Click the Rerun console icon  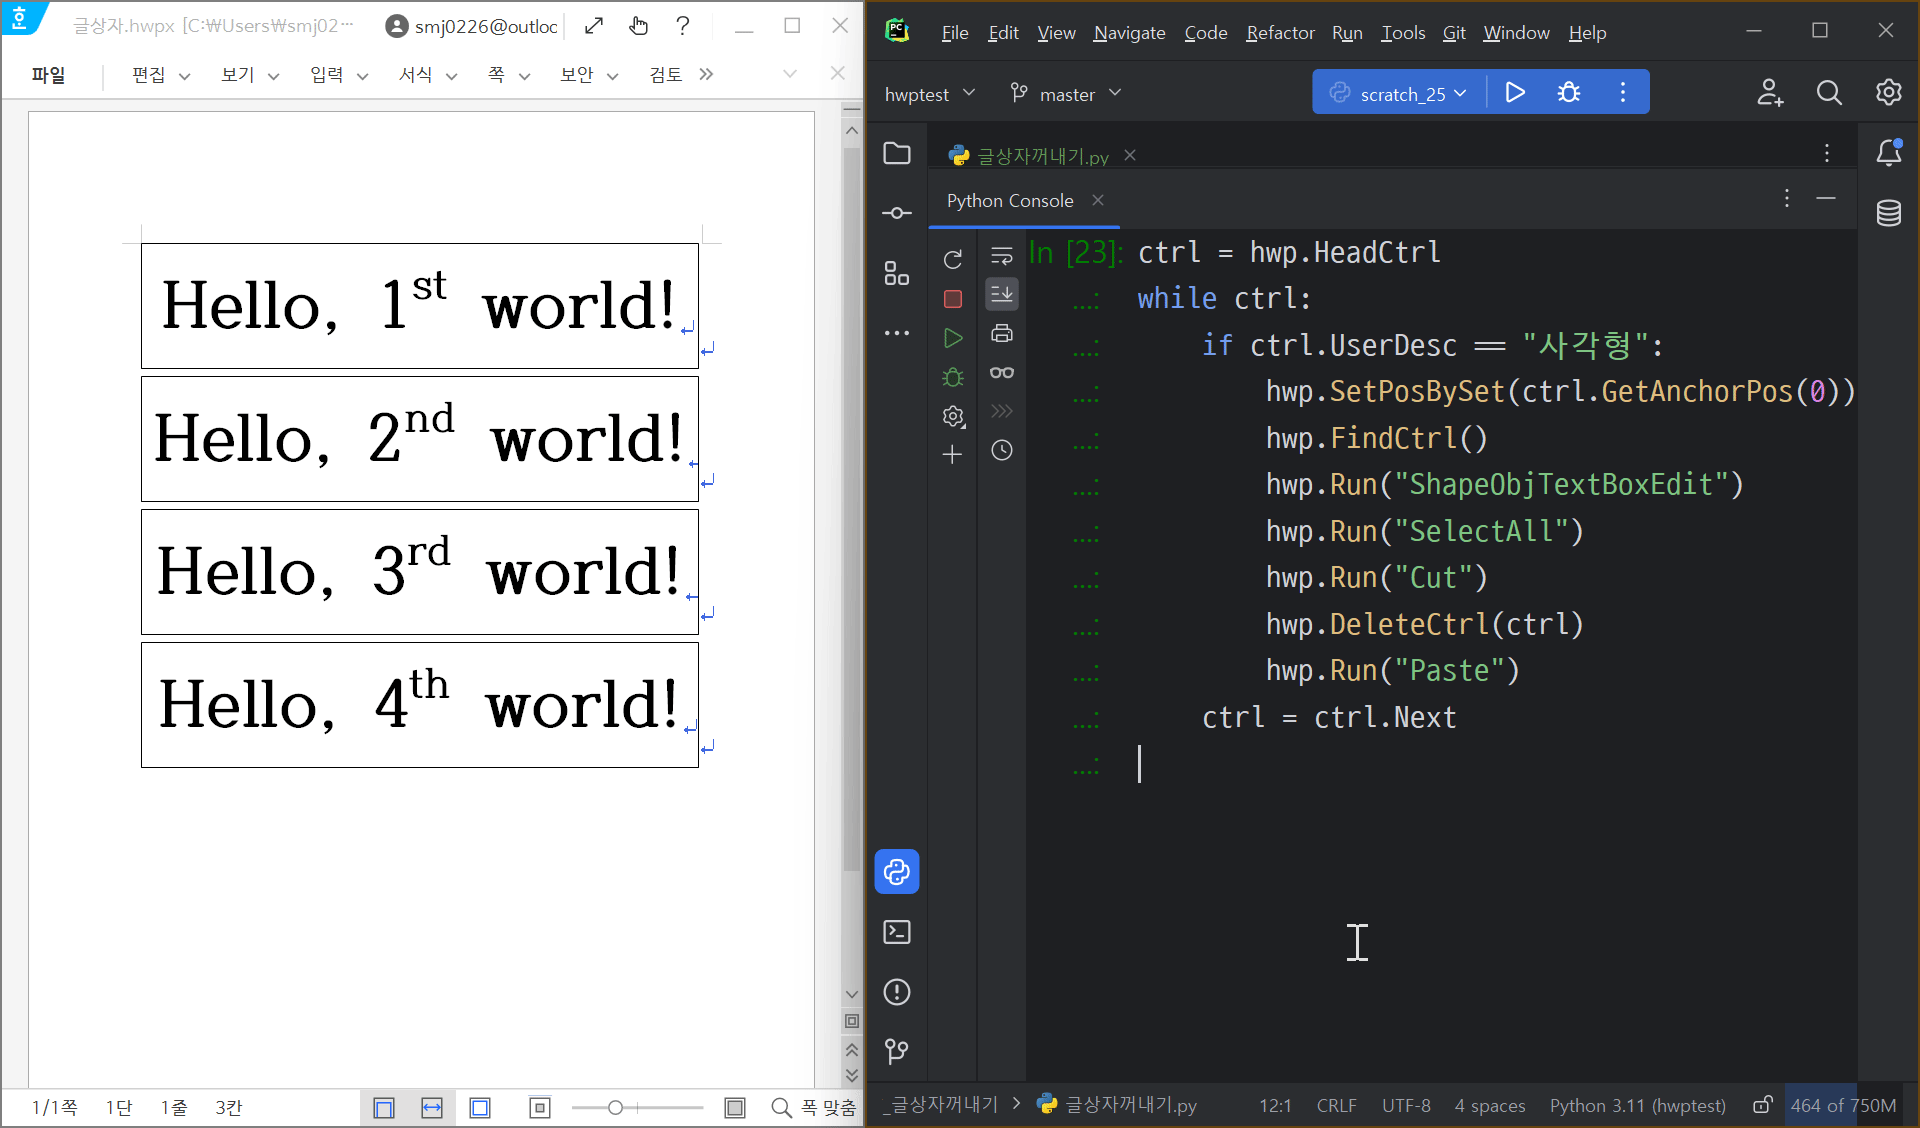pyautogui.click(x=952, y=260)
